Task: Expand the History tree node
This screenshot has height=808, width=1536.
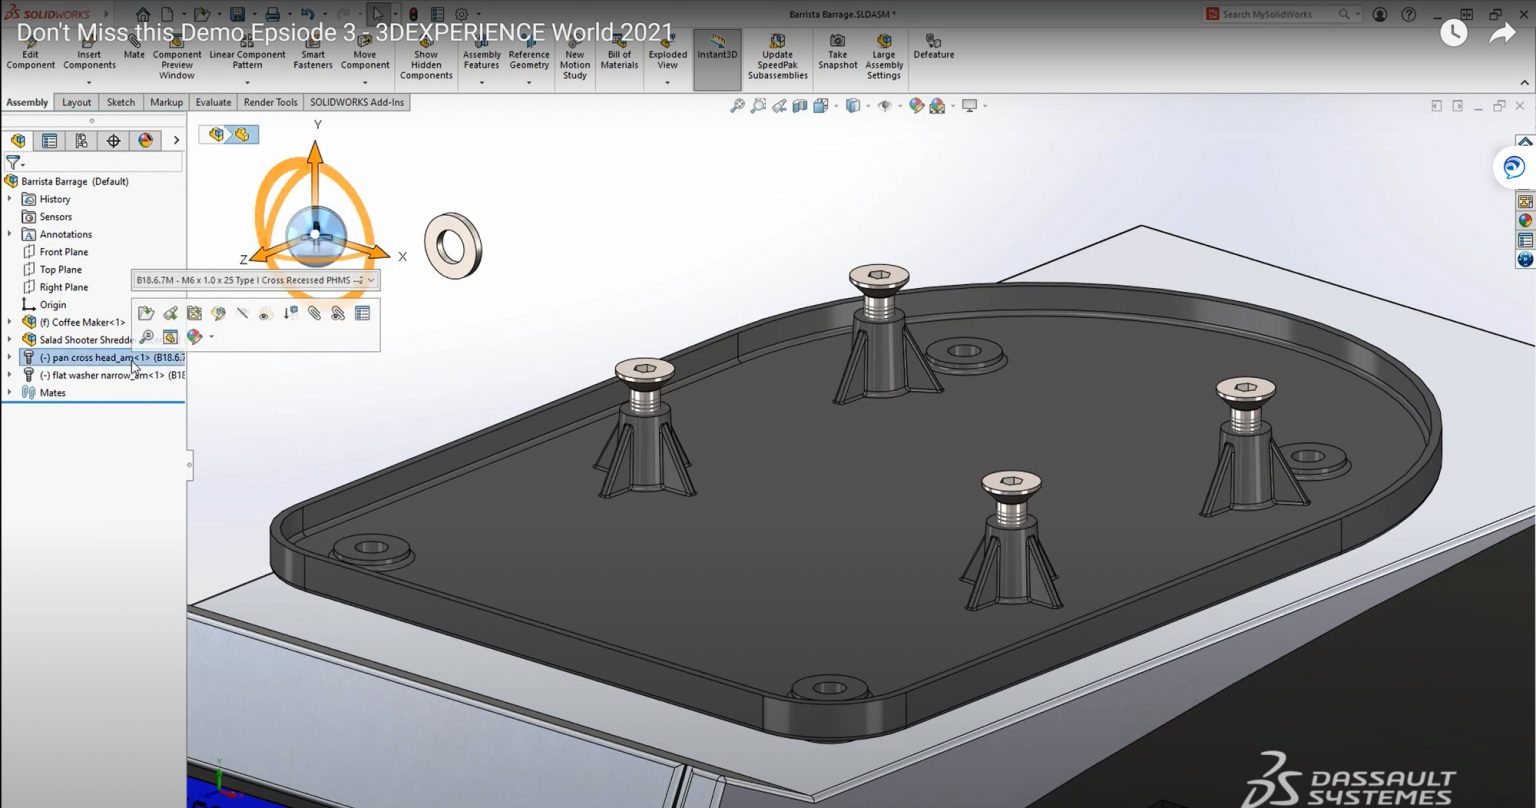Action: tap(10, 199)
